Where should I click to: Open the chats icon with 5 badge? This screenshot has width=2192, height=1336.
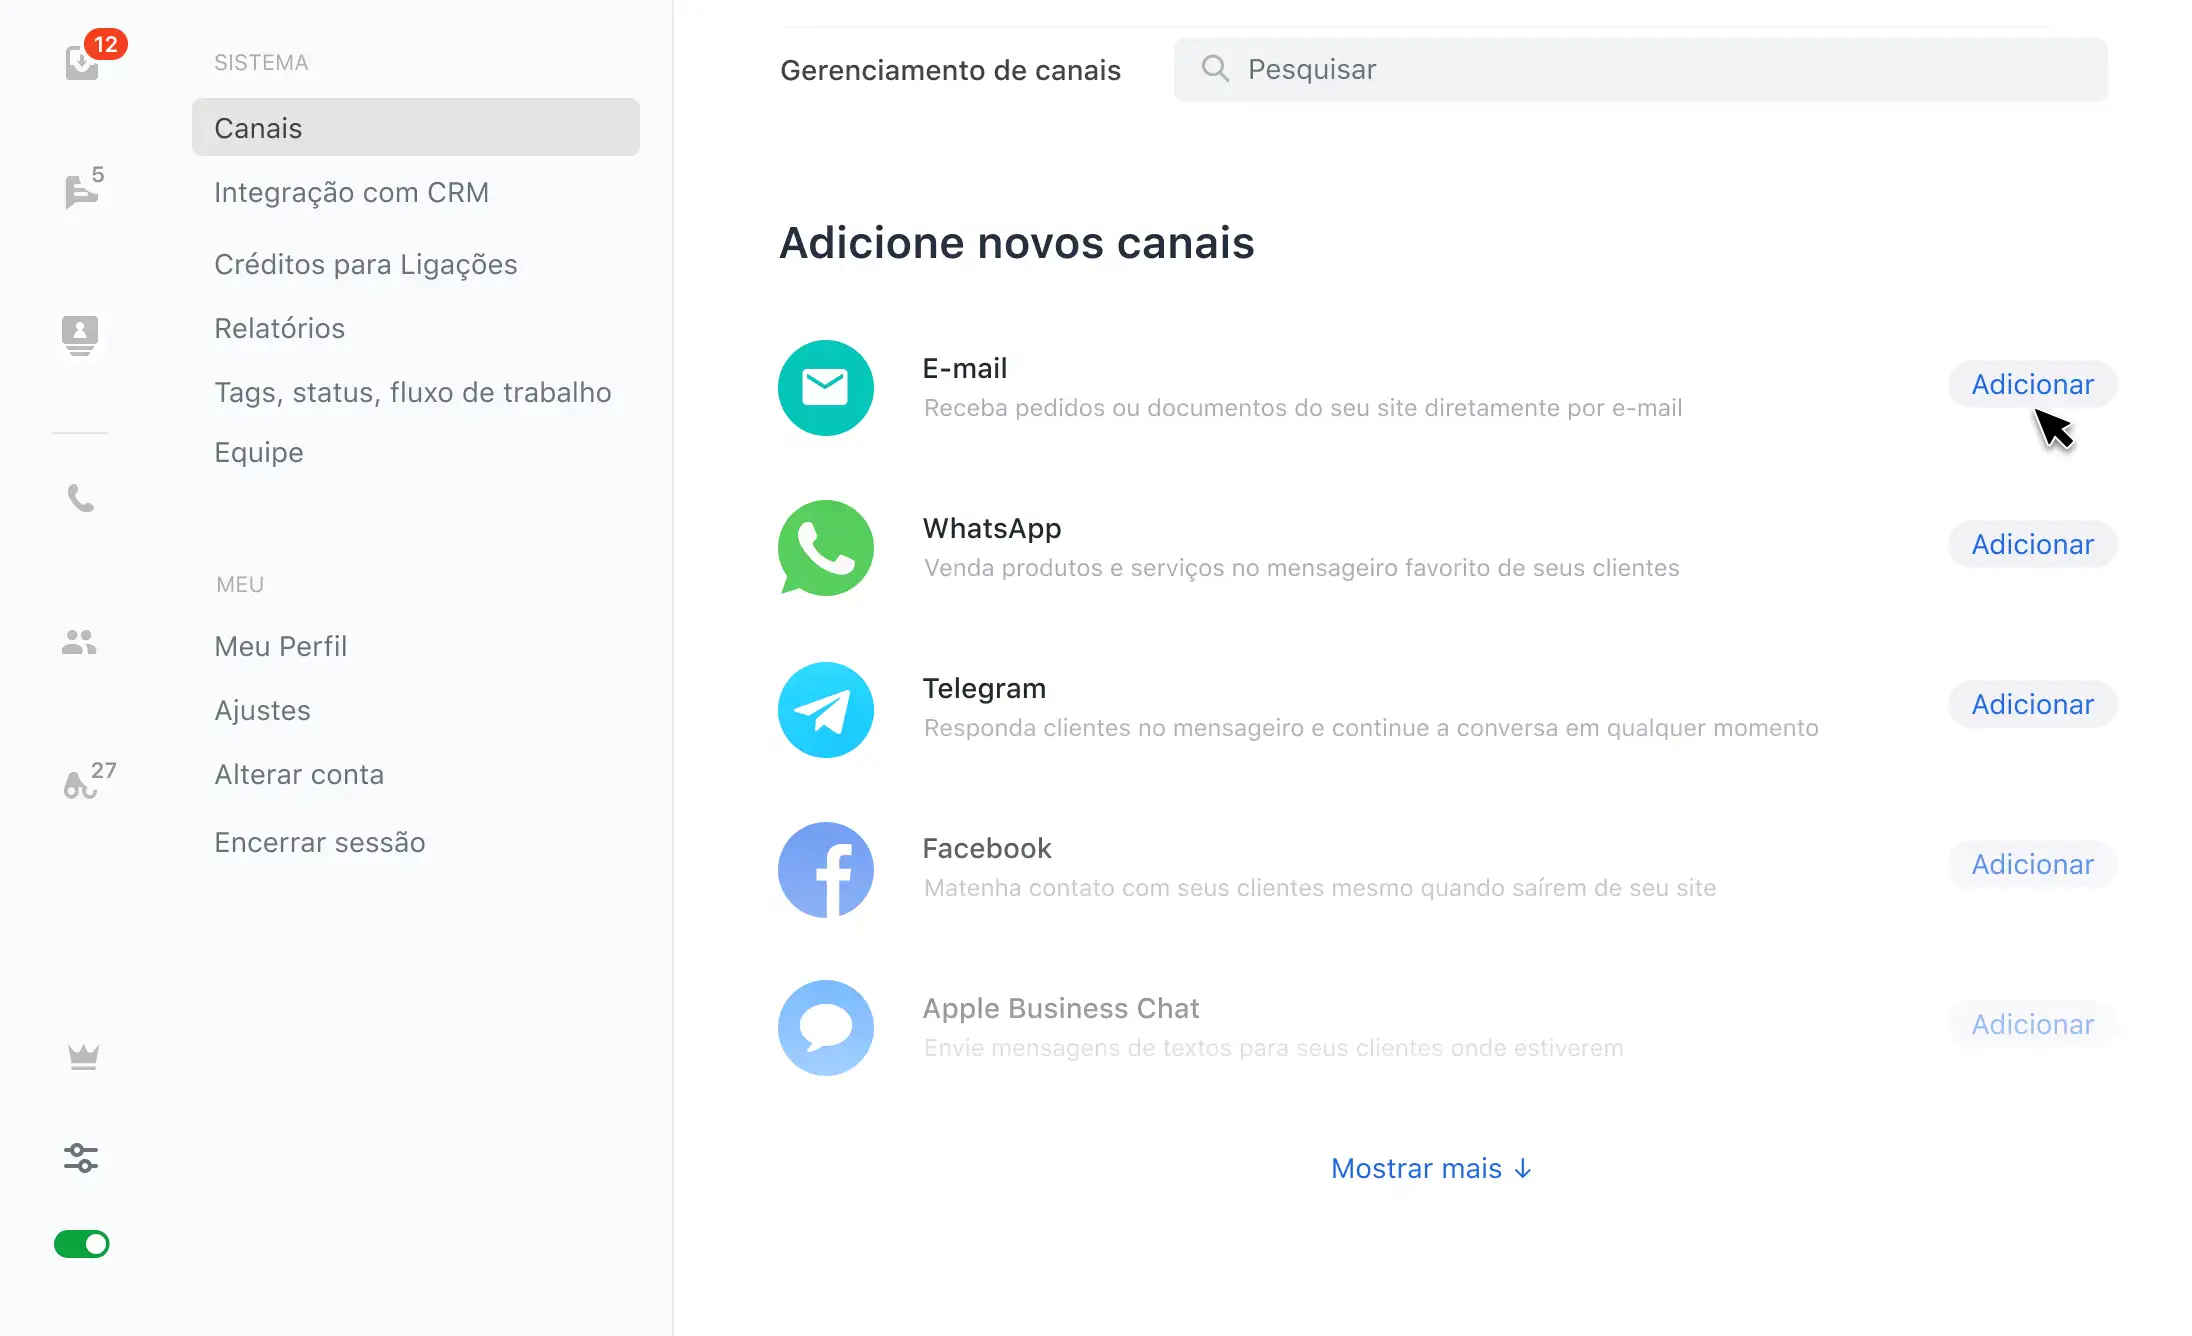coord(81,191)
